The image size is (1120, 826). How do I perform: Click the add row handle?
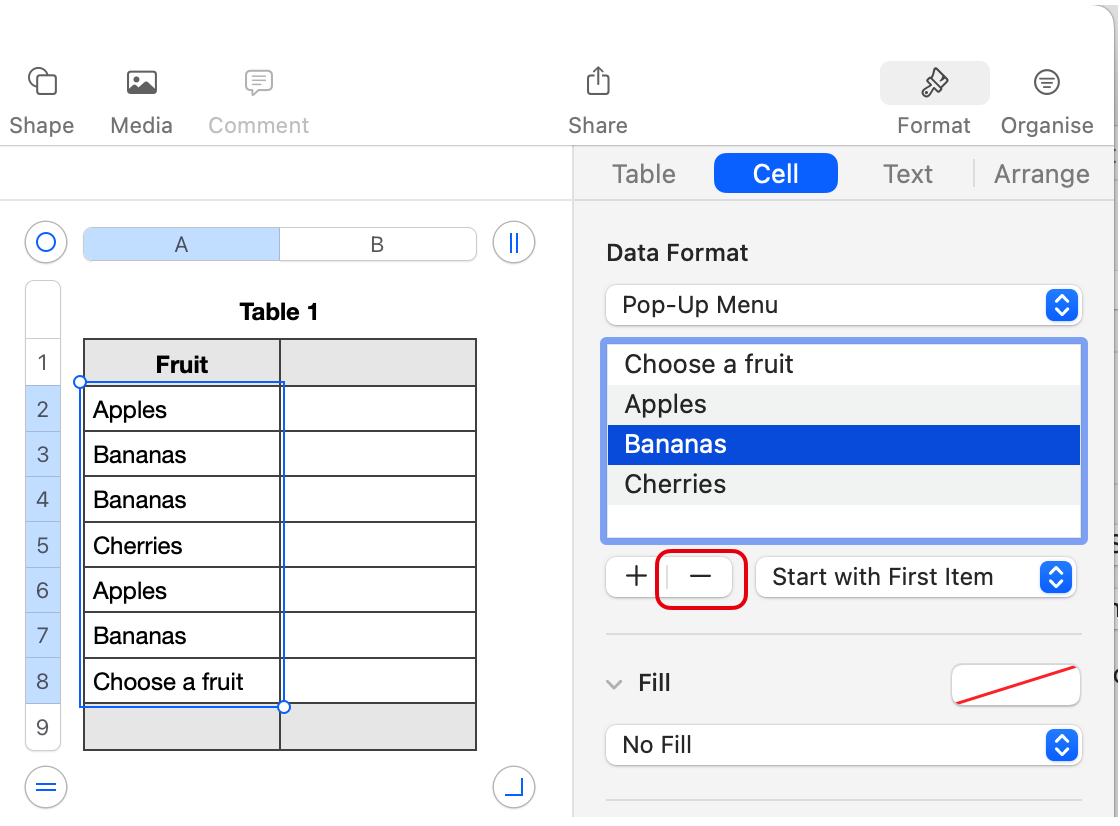(45, 787)
